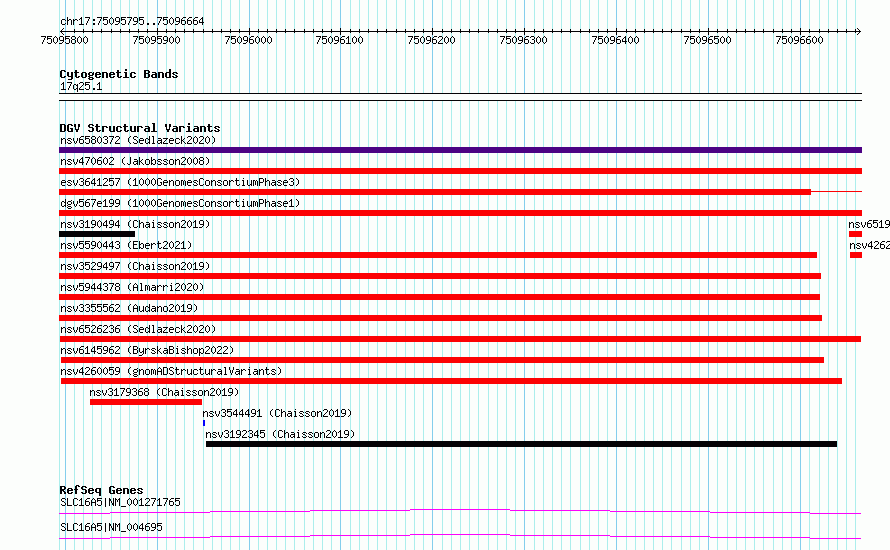Click the magenta SLC16A5|NM_004695 intron line
This screenshot has height=550, width=890.
point(460,536)
